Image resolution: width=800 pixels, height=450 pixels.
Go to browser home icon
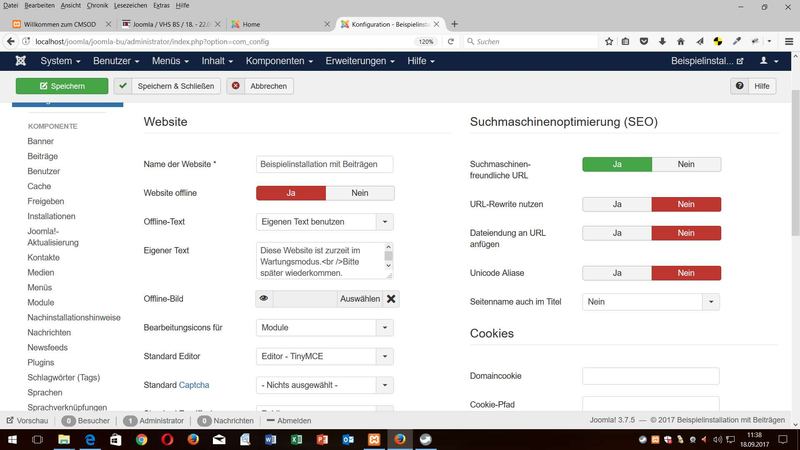[x=681, y=41]
